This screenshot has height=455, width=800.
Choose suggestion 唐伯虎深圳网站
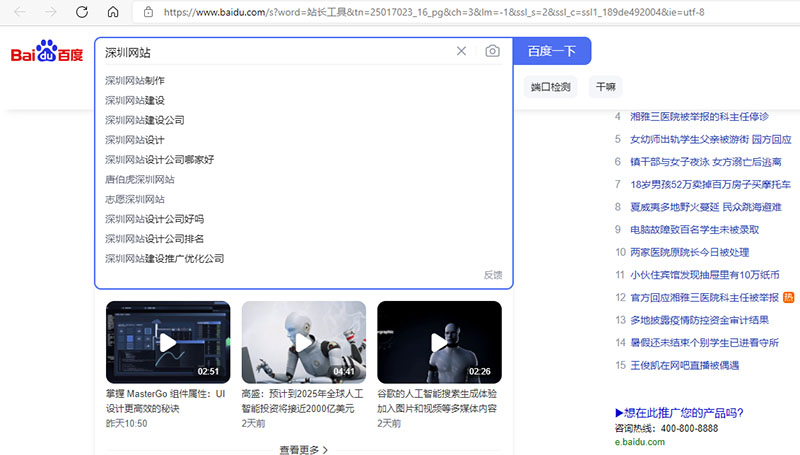(140, 179)
